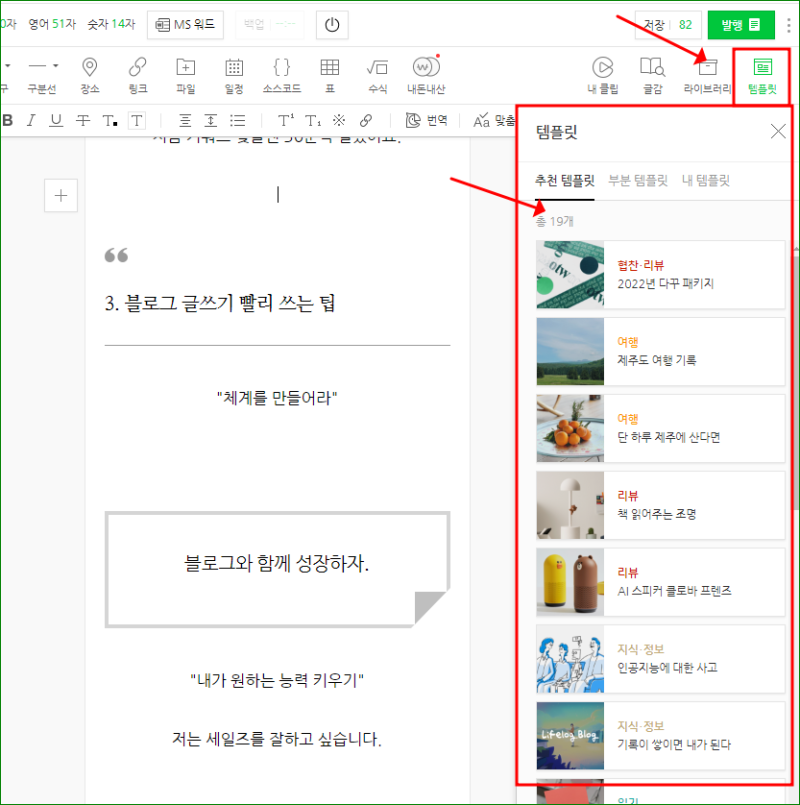Image resolution: width=800 pixels, height=805 pixels.
Task: Publish post with 발행 button
Action: click(x=740, y=25)
